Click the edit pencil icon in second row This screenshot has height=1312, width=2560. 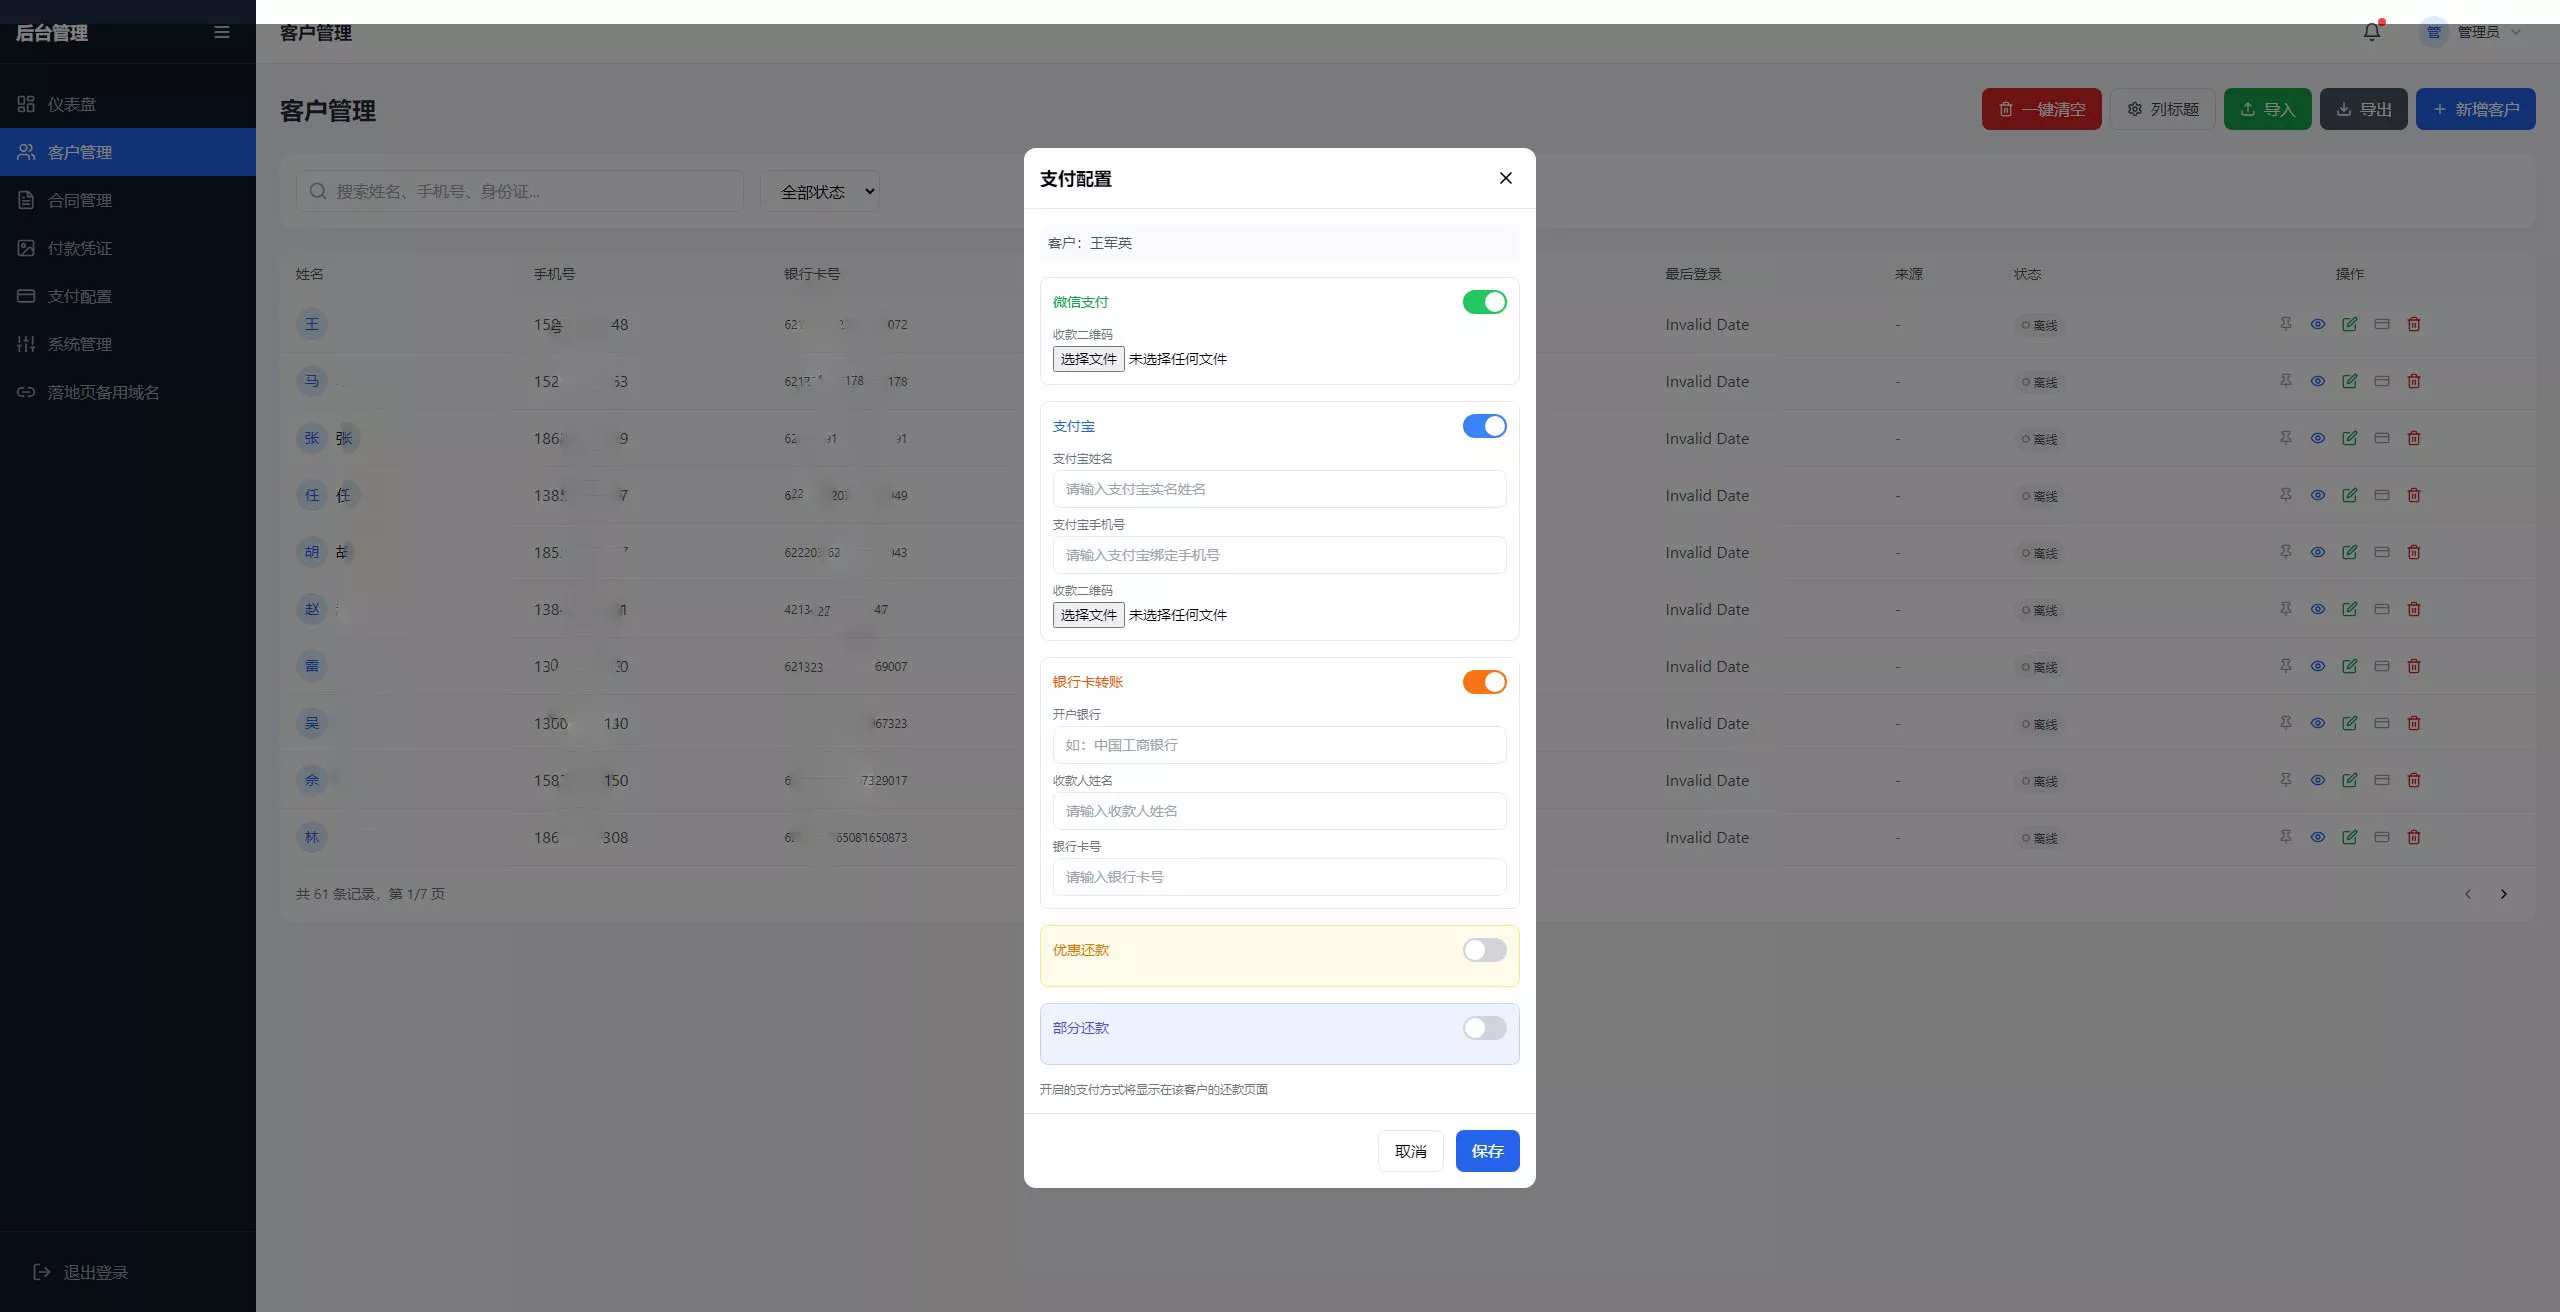tap(2349, 381)
